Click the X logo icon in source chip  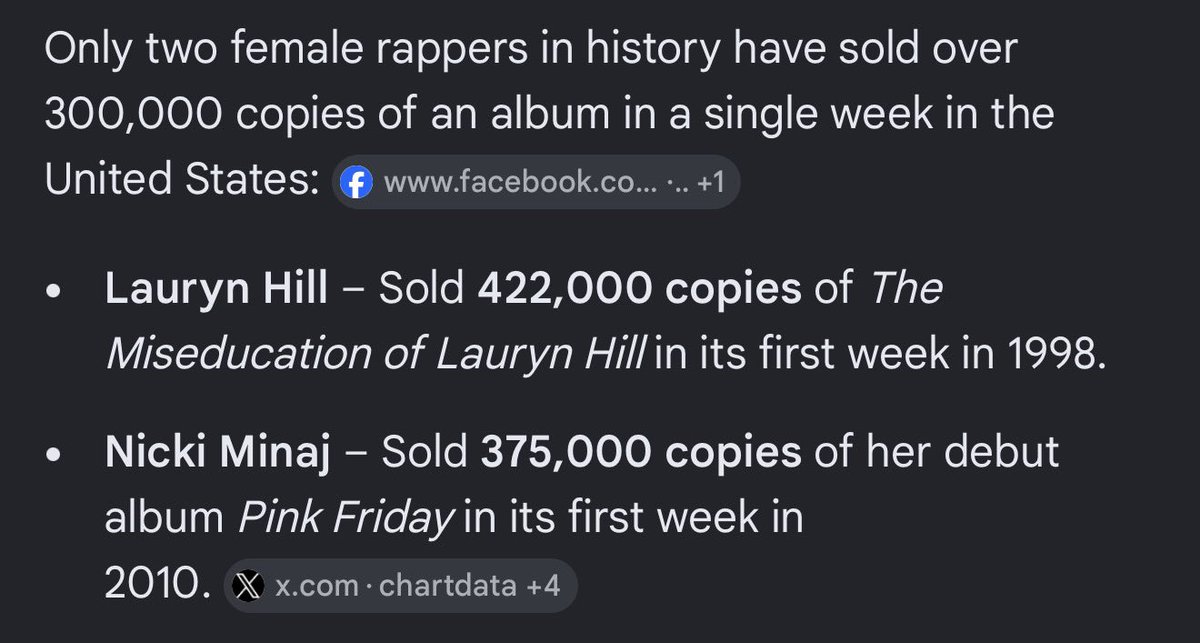click(248, 586)
